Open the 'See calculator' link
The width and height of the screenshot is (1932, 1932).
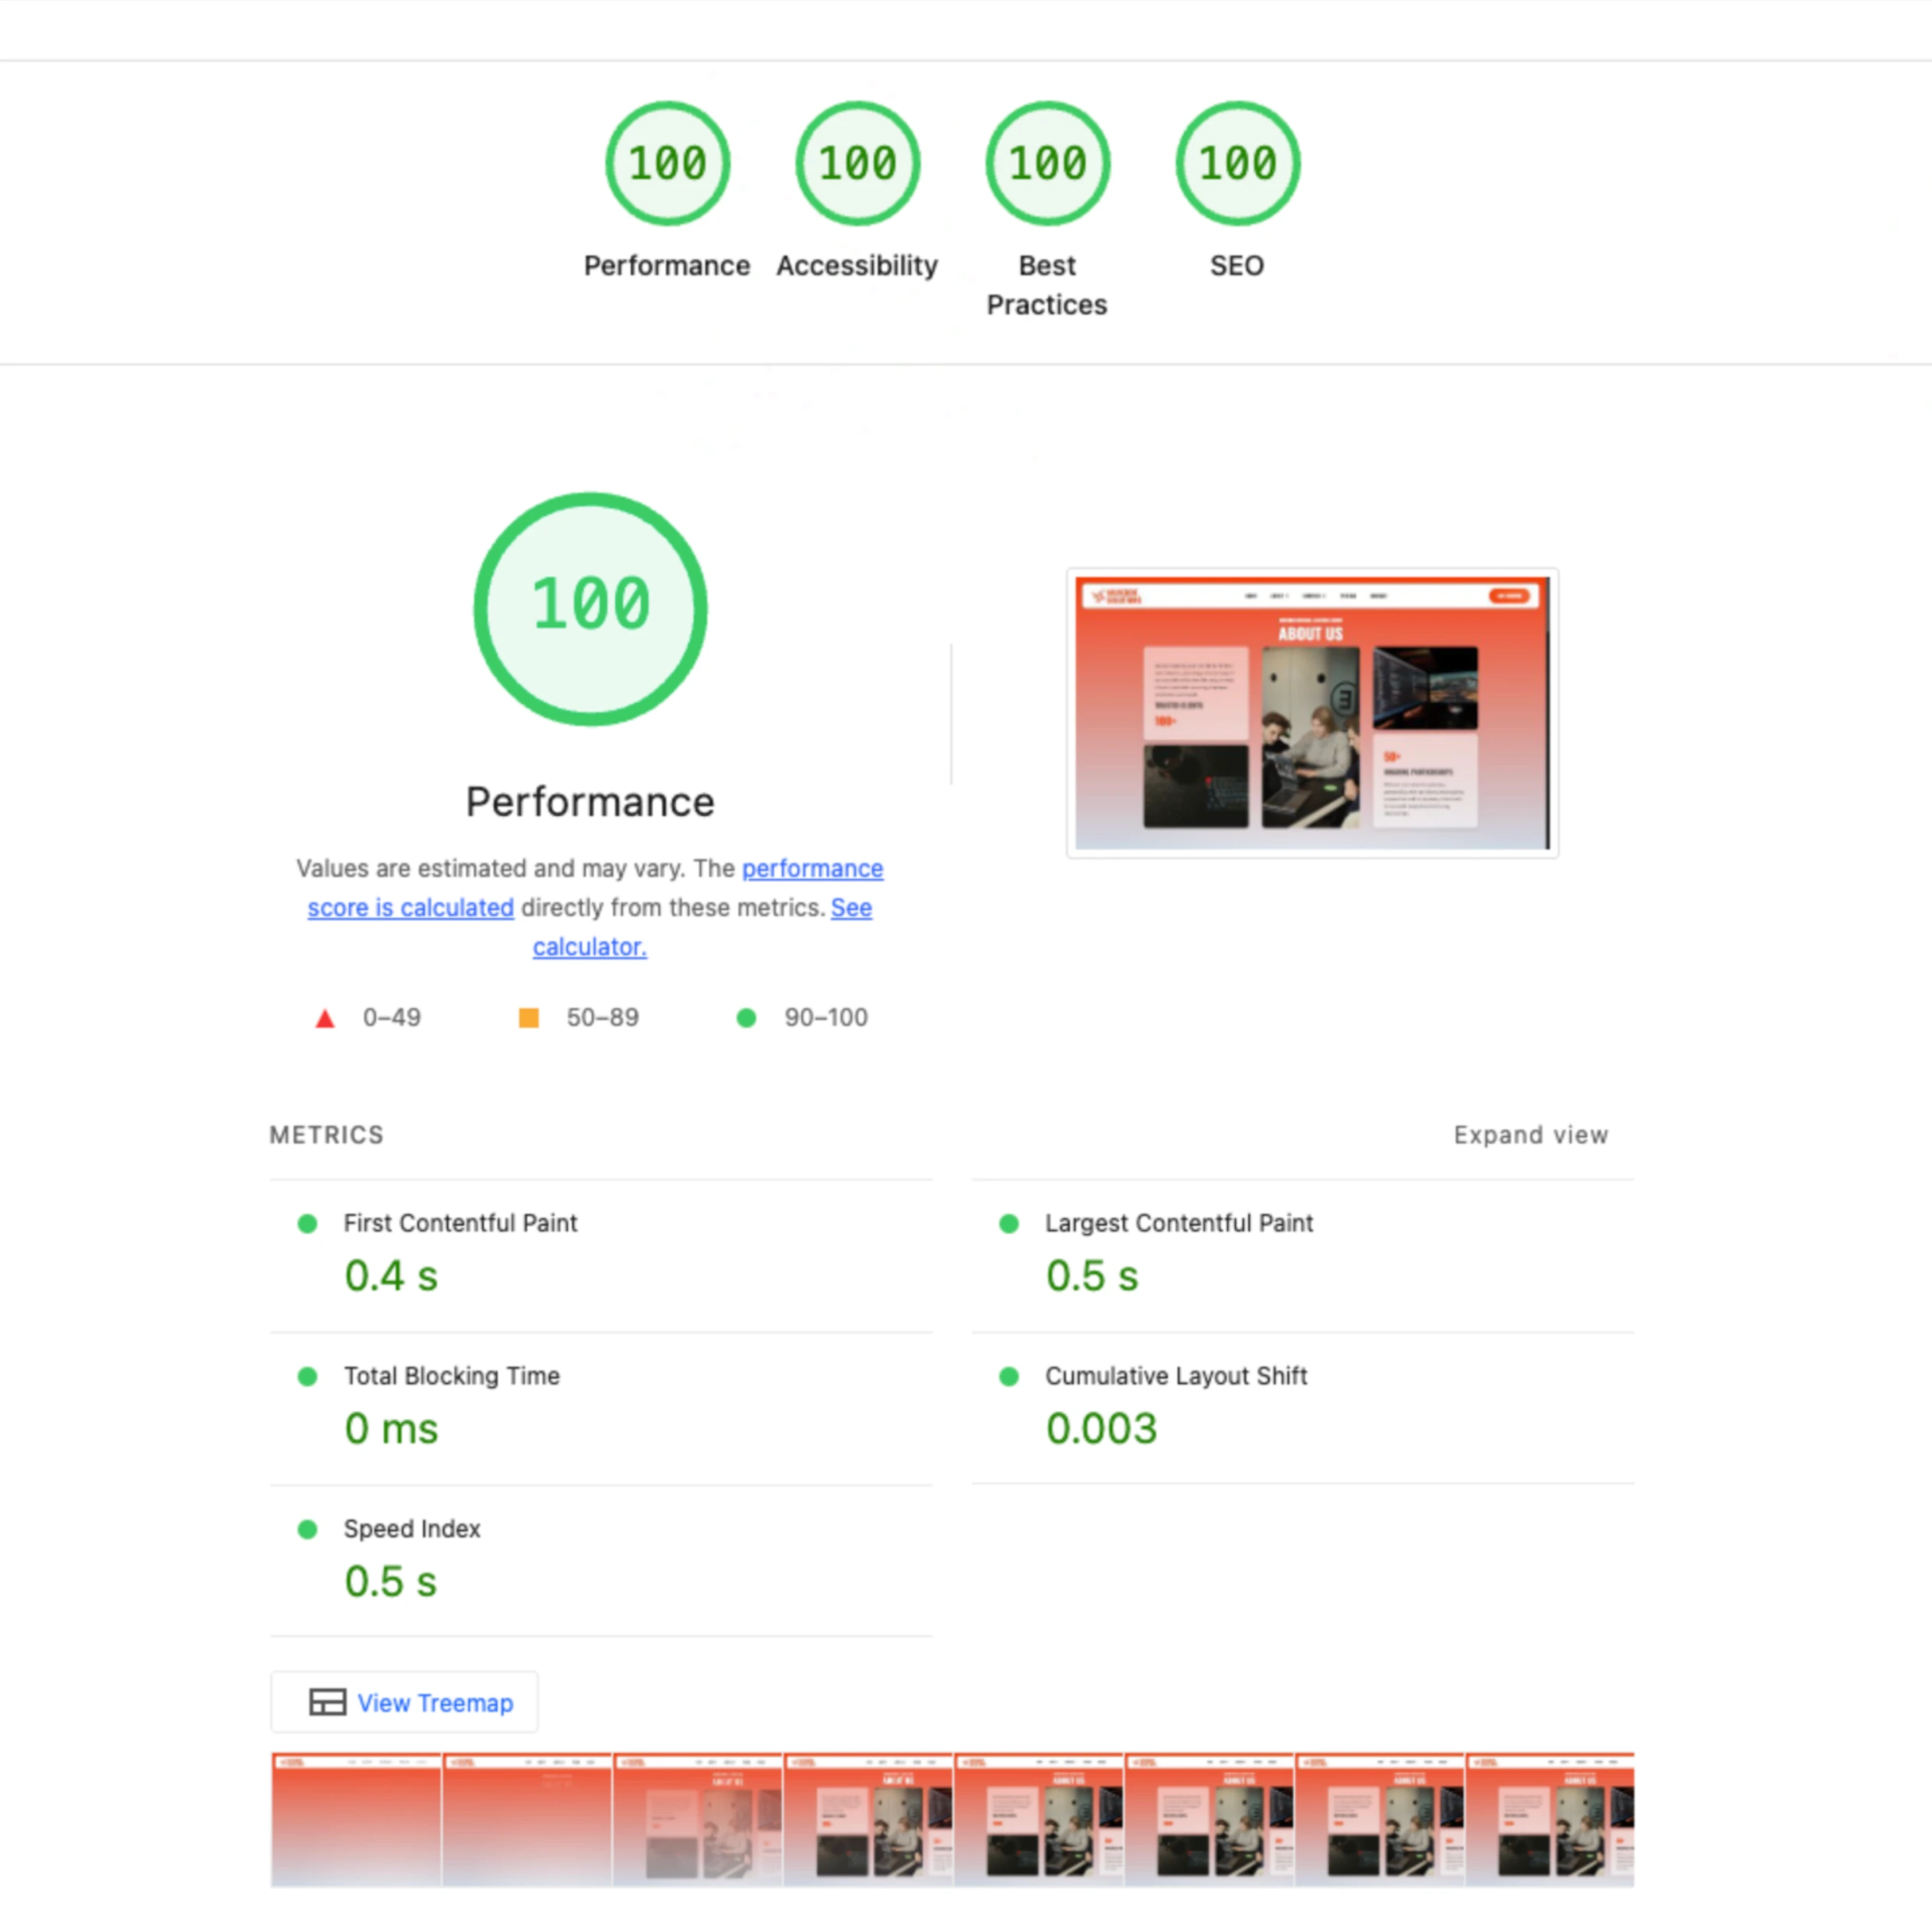tap(589, 946)
